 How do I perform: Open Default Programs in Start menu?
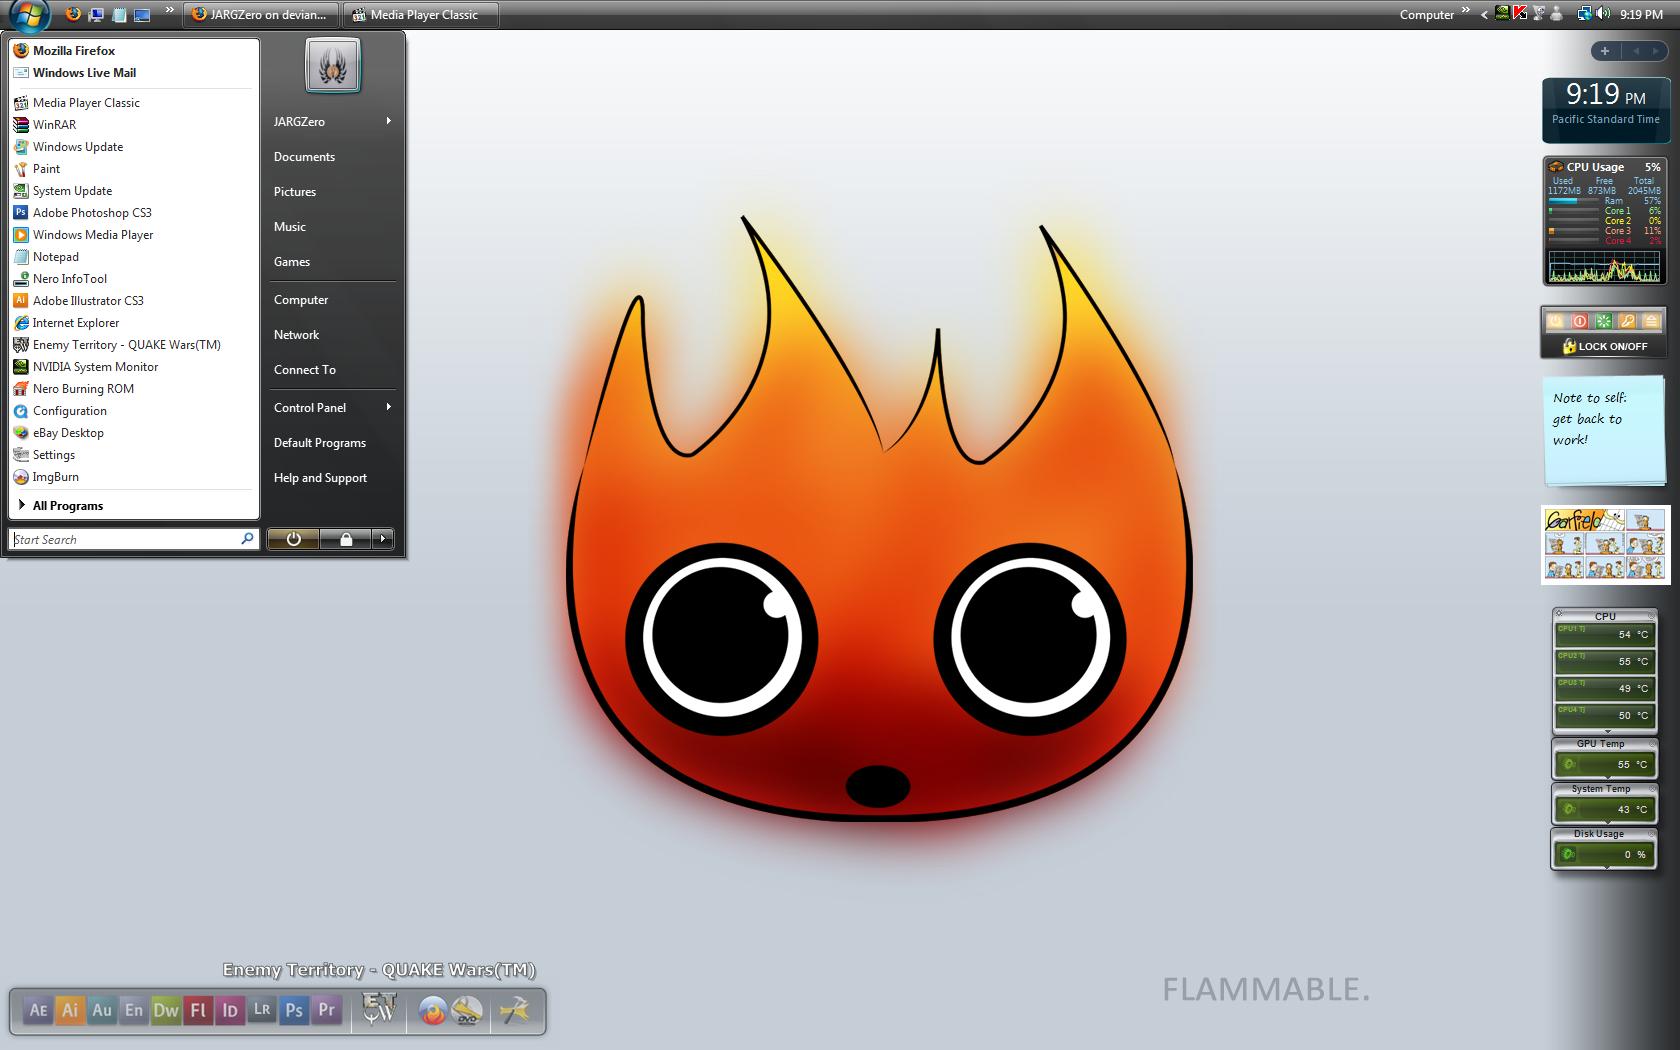(320, 443)
